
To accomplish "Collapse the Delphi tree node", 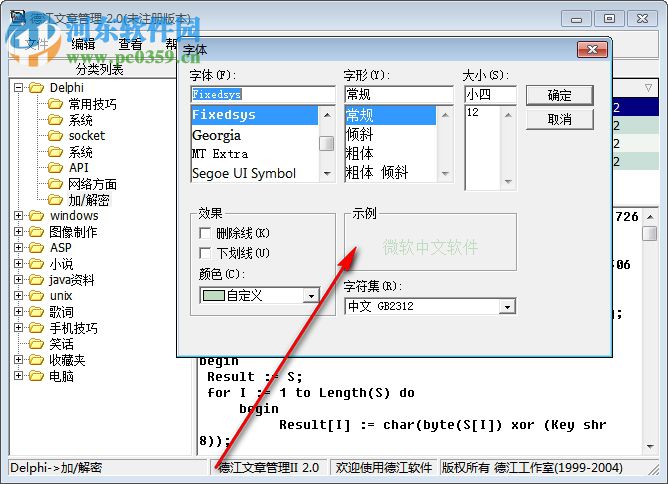I will 18,88.
